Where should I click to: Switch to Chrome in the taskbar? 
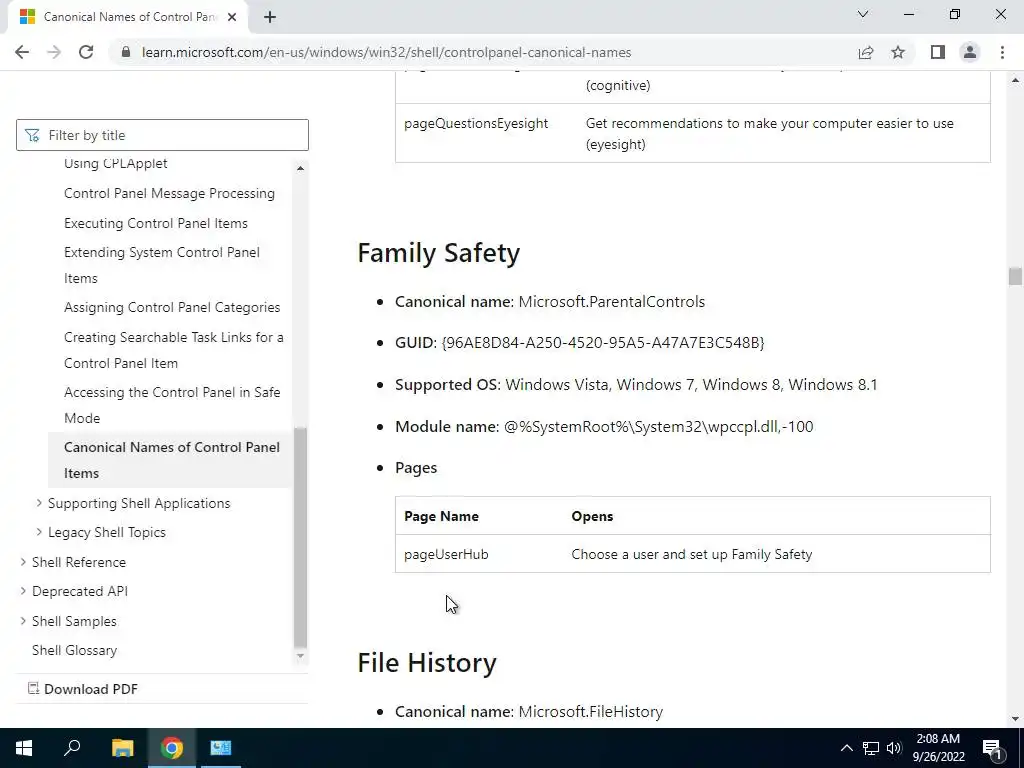[172, 748]
